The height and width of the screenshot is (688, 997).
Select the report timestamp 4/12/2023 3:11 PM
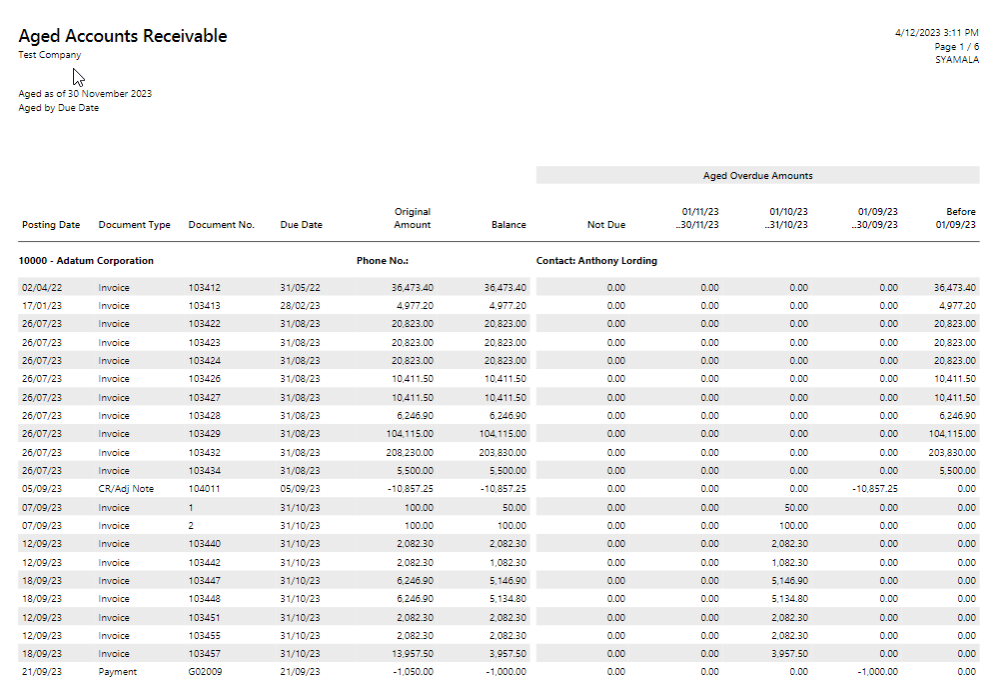click(934, 30)
